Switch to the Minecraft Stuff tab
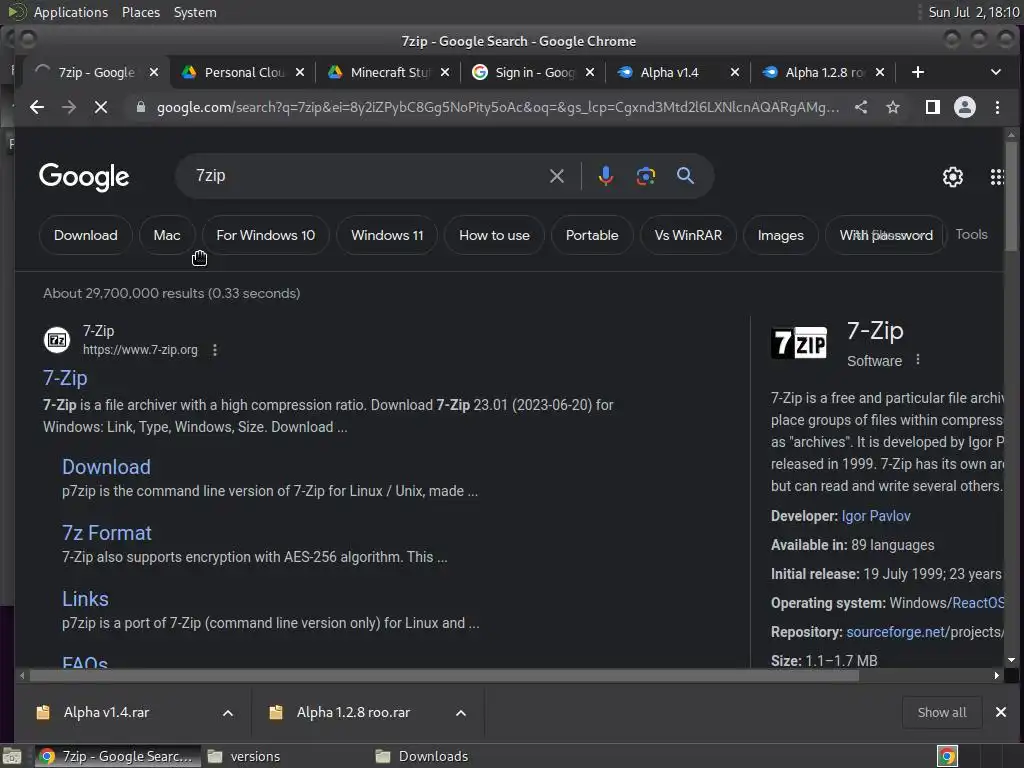Viewport: 1024px width, 768px height. click(x=389, y=72)
